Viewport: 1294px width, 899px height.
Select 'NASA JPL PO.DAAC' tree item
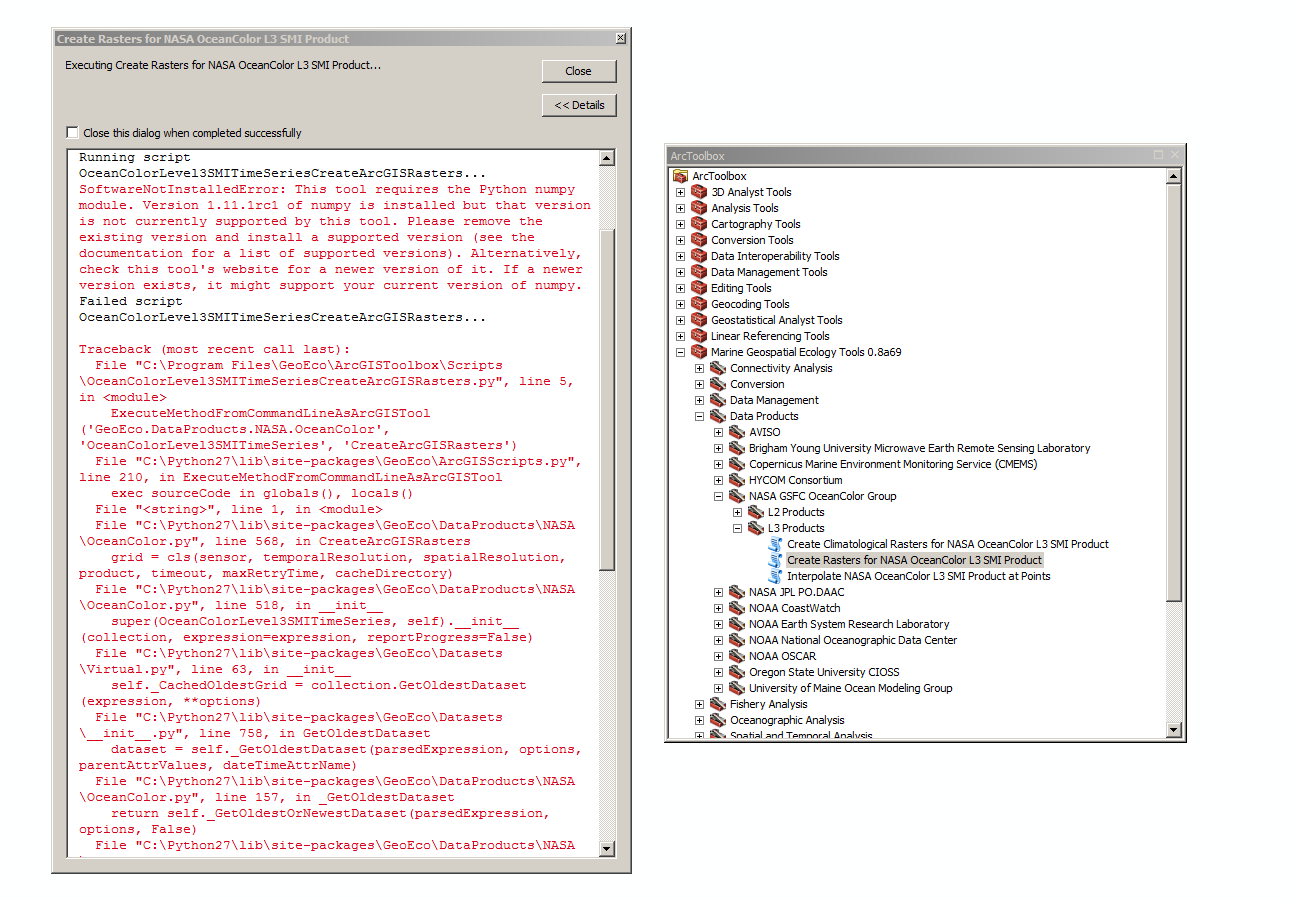click(x=797, y=592)
